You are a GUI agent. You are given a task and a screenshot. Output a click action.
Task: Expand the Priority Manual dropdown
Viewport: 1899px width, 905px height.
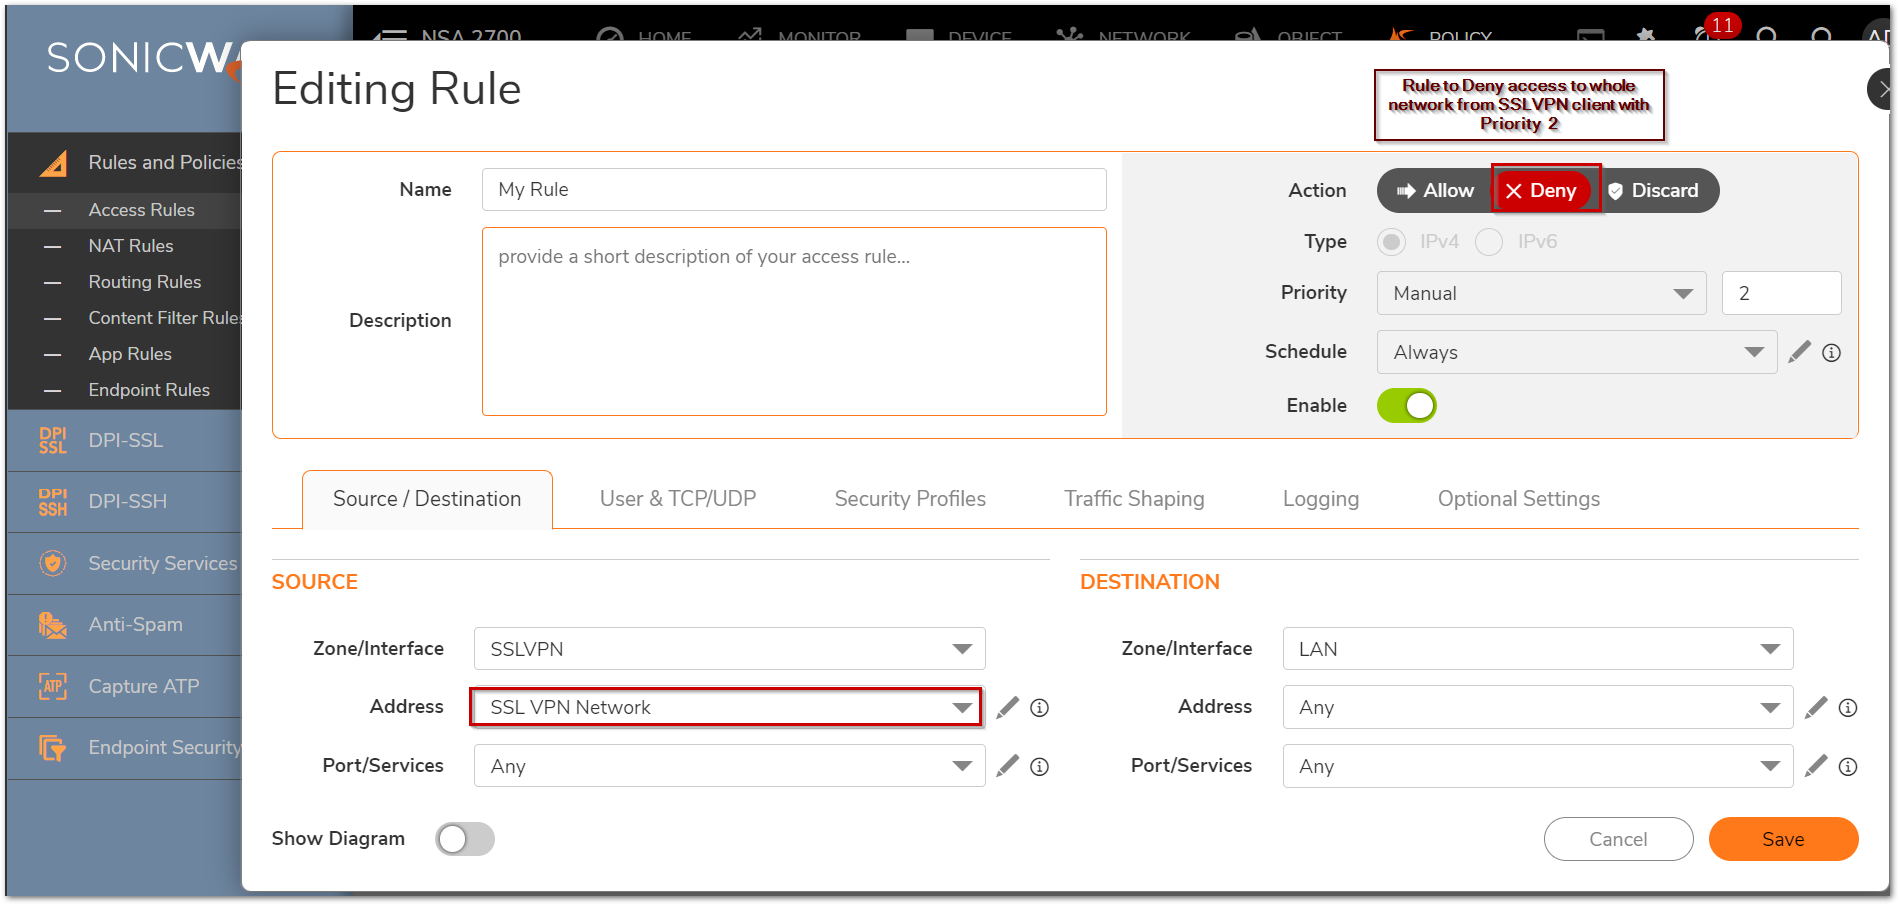tap(1541, 294)
